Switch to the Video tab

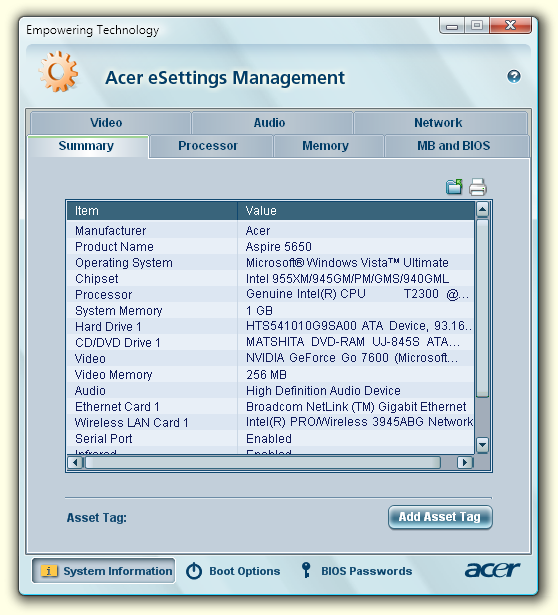coord(111,123)
